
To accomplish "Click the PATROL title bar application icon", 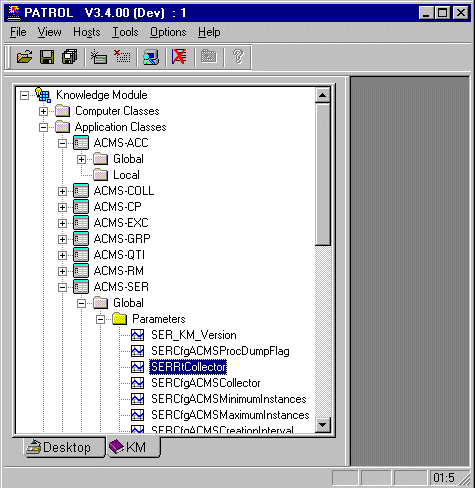I will 14,13.
